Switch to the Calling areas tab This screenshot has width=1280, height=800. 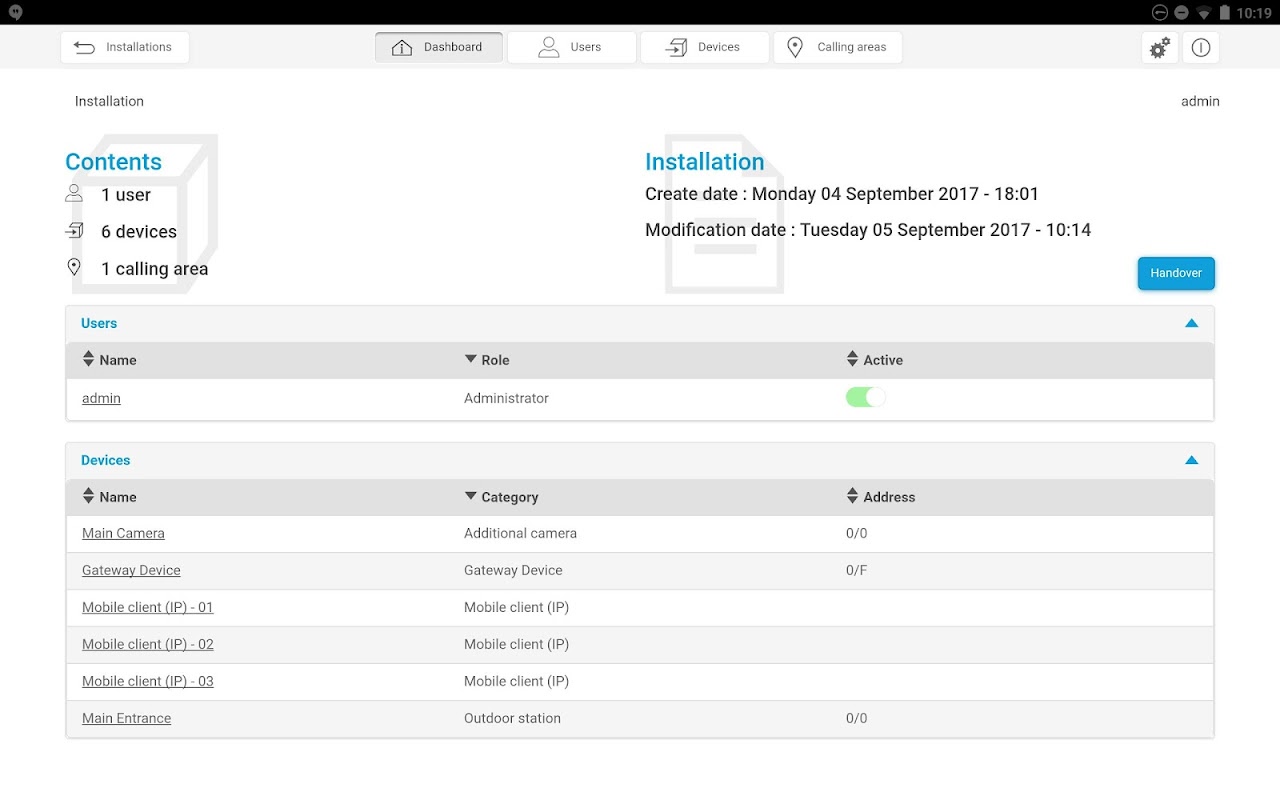pos(838,47)
